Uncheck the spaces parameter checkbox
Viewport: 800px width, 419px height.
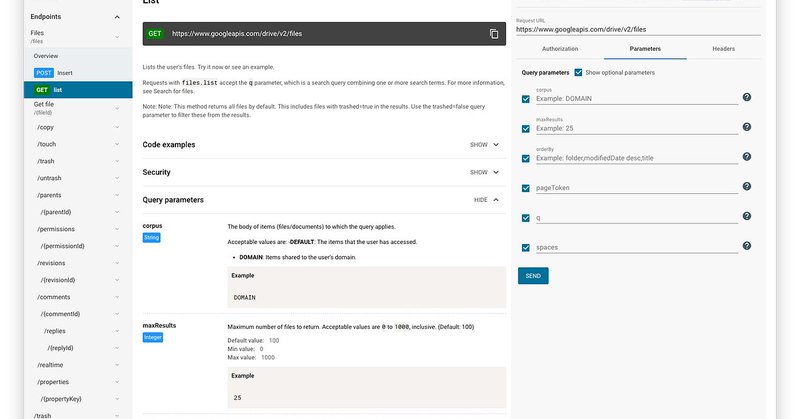526,248
